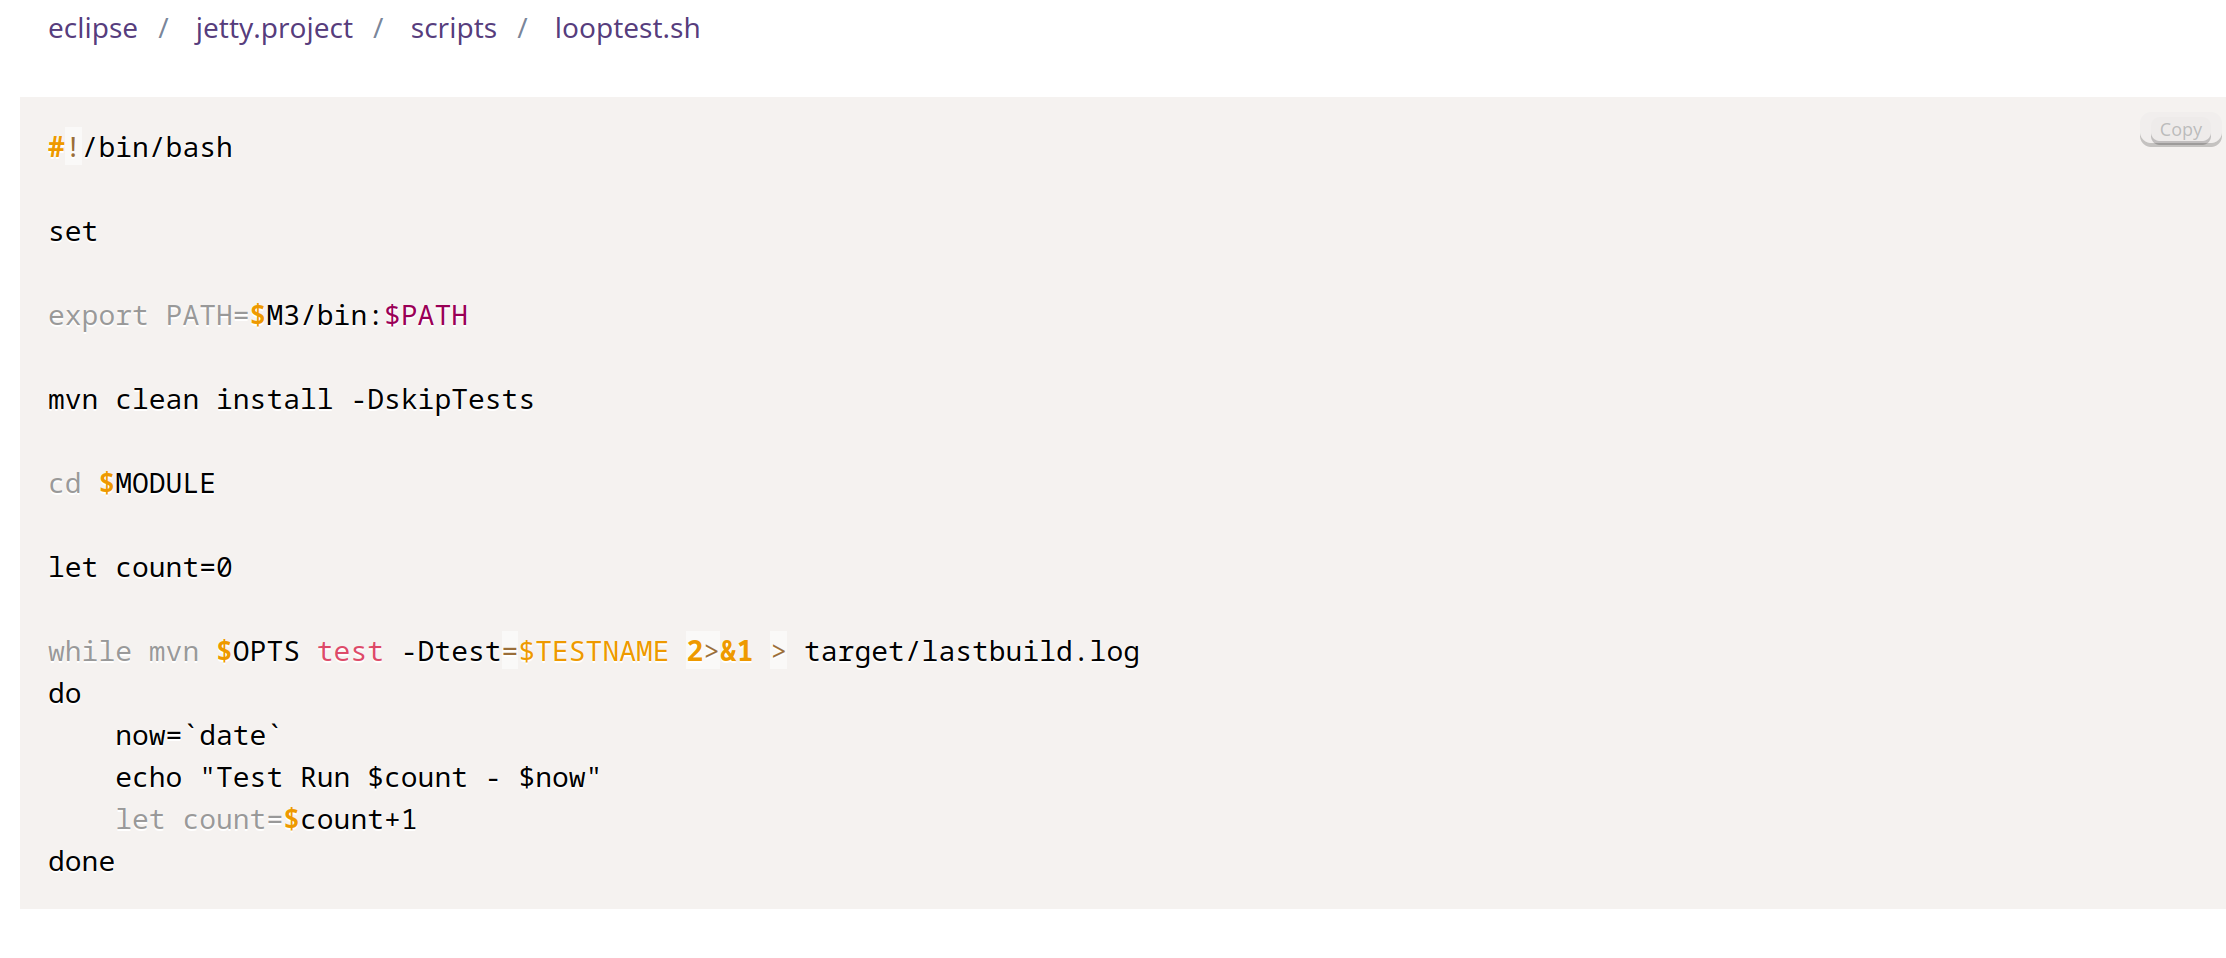This screenshot has height=958, width=2226.
Task: Click the -DskipTests flag text
Action: [x=443, y=400]
